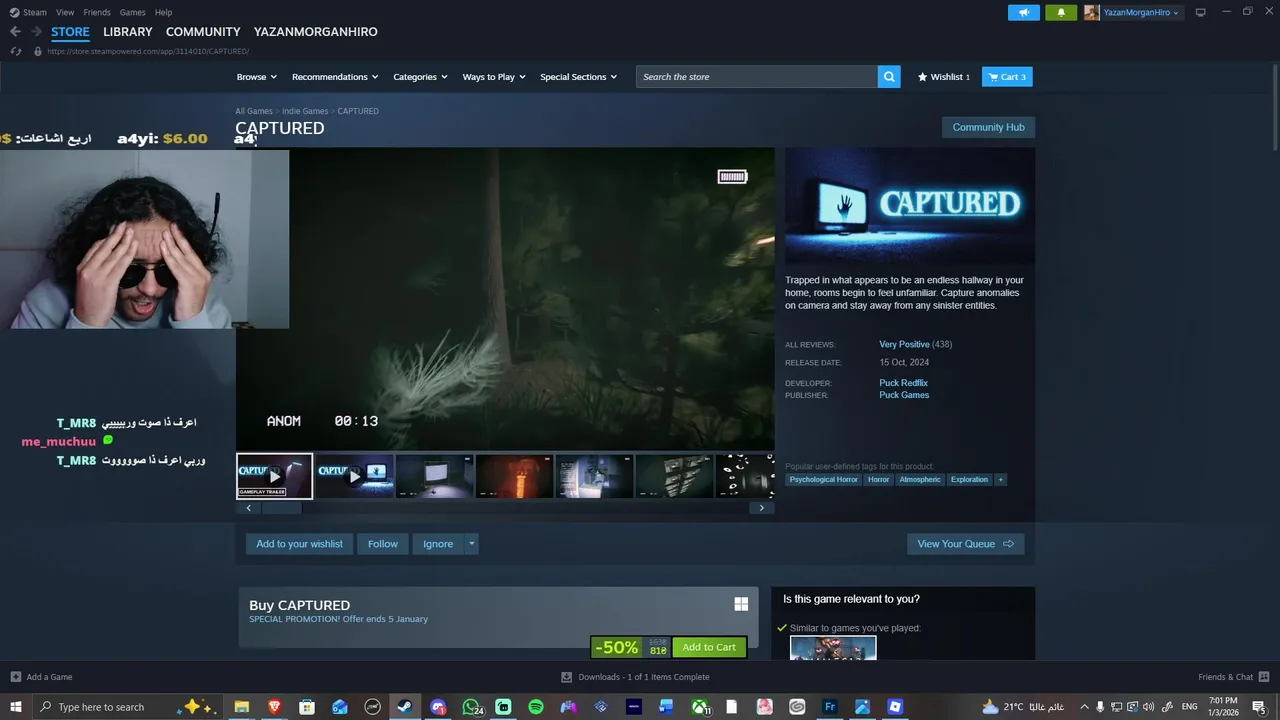
Task: Click the Indie Games breadcrumb
Action: (305, 111)
